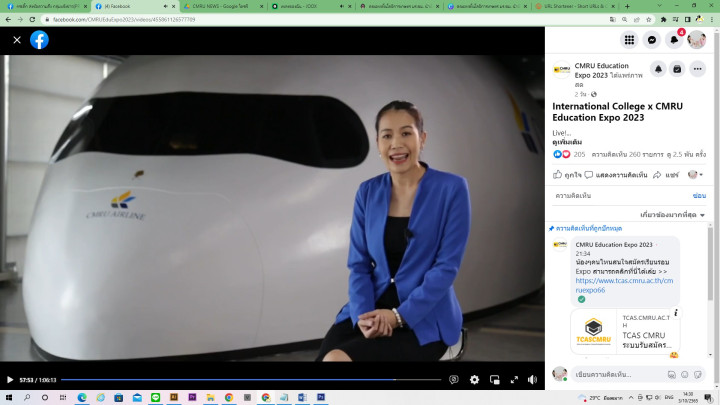Open Microsoft Edge from taskbar
Screen dimensions: 720x405
tap(82, 397)
